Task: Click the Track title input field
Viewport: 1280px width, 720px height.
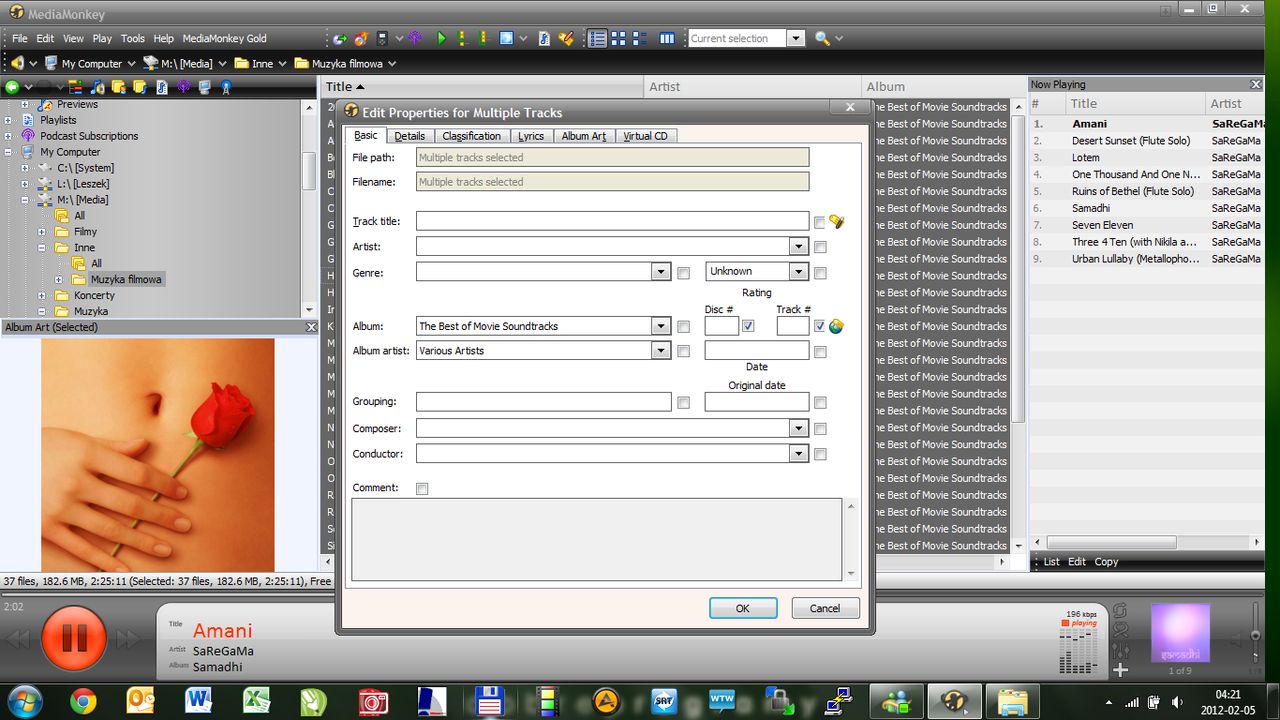Action: 612,221
